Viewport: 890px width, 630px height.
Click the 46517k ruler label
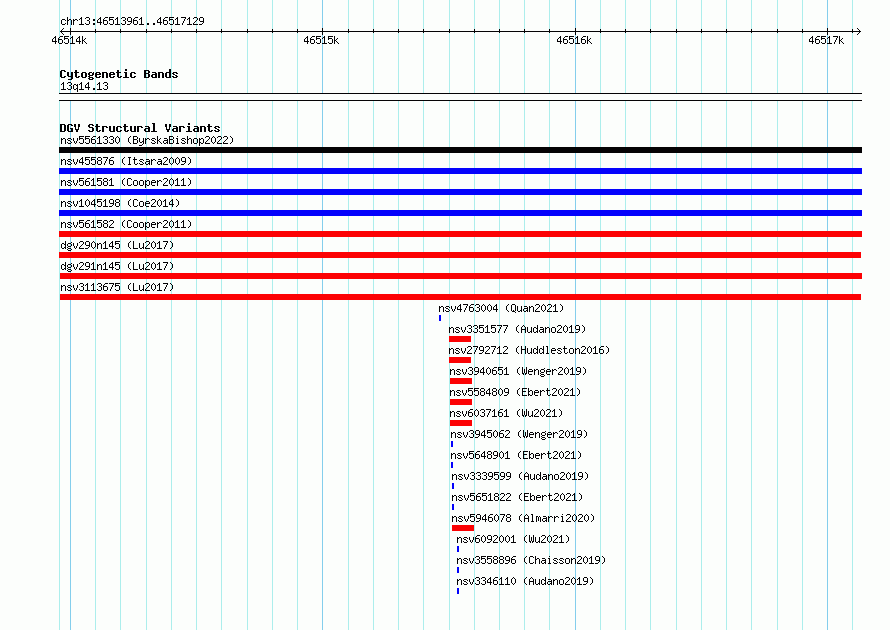point(826,40)
